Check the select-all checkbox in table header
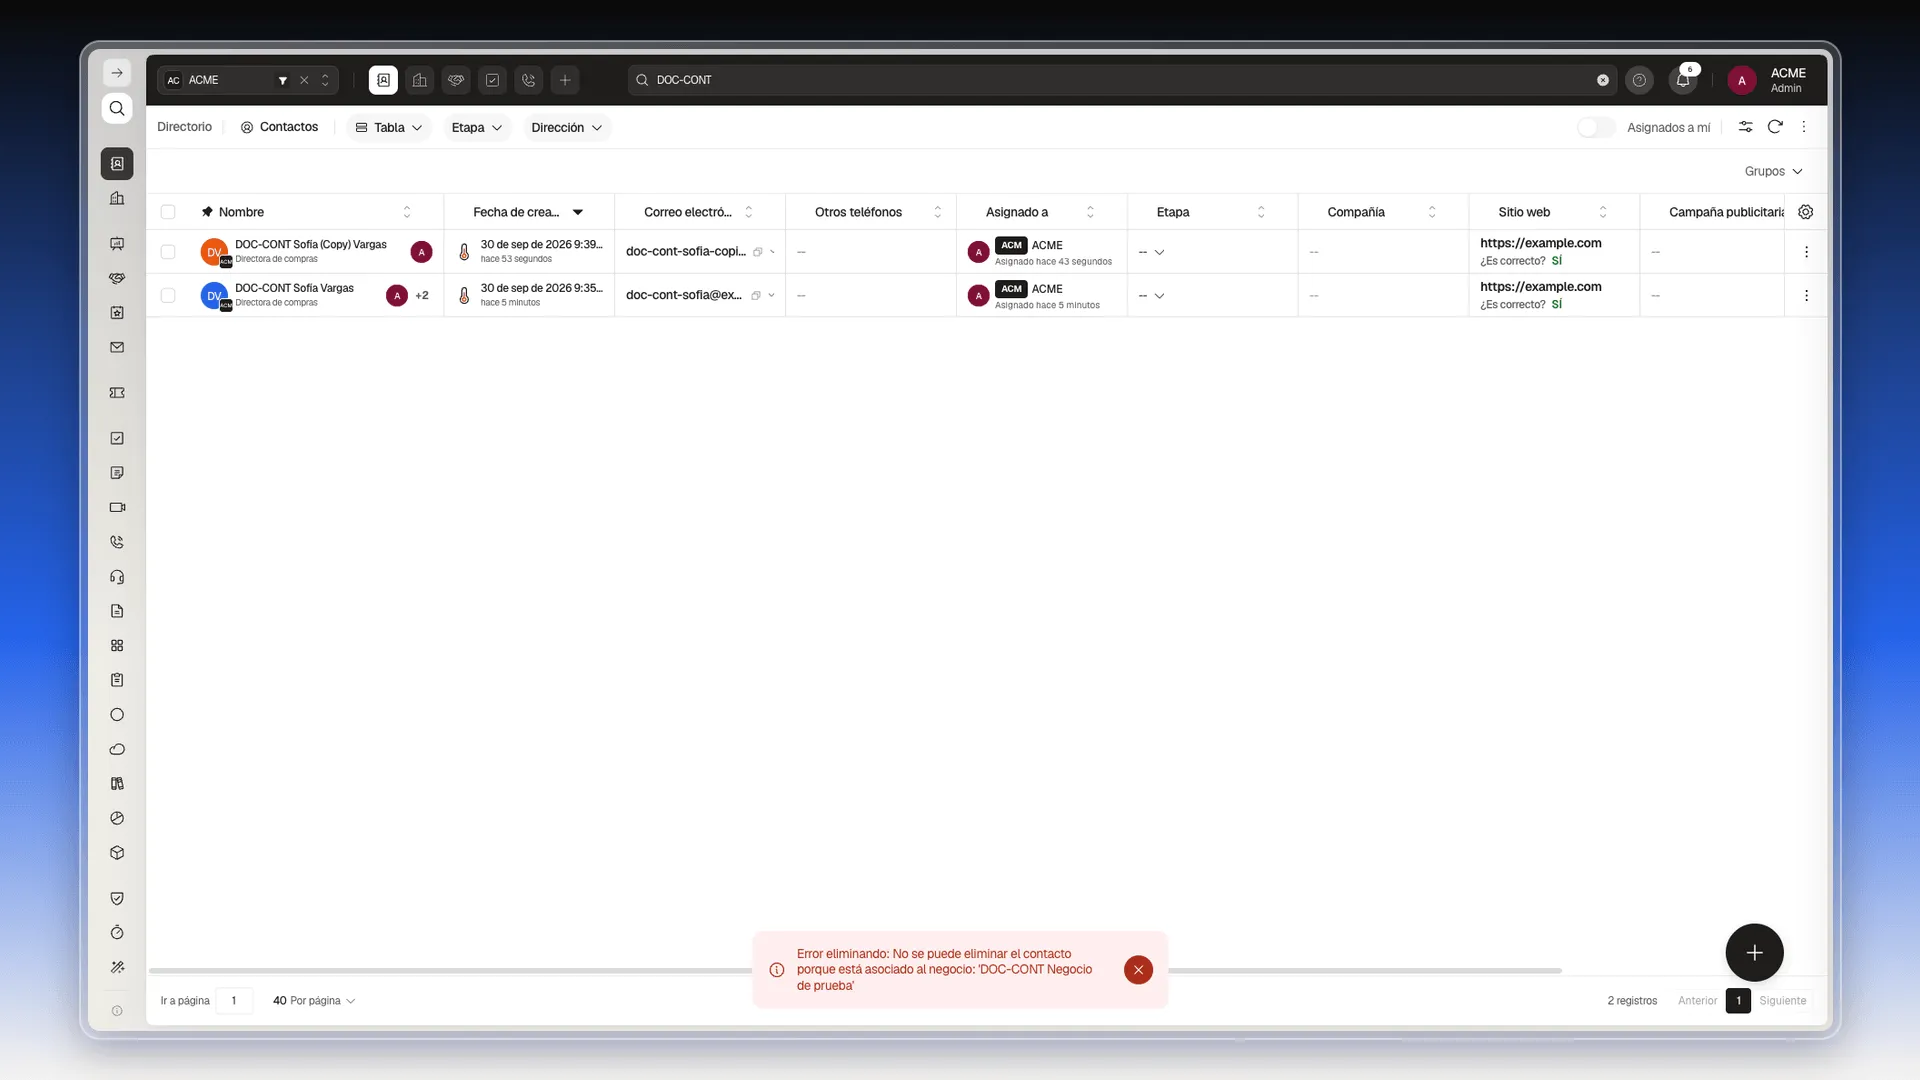 [x=168, y=212]
